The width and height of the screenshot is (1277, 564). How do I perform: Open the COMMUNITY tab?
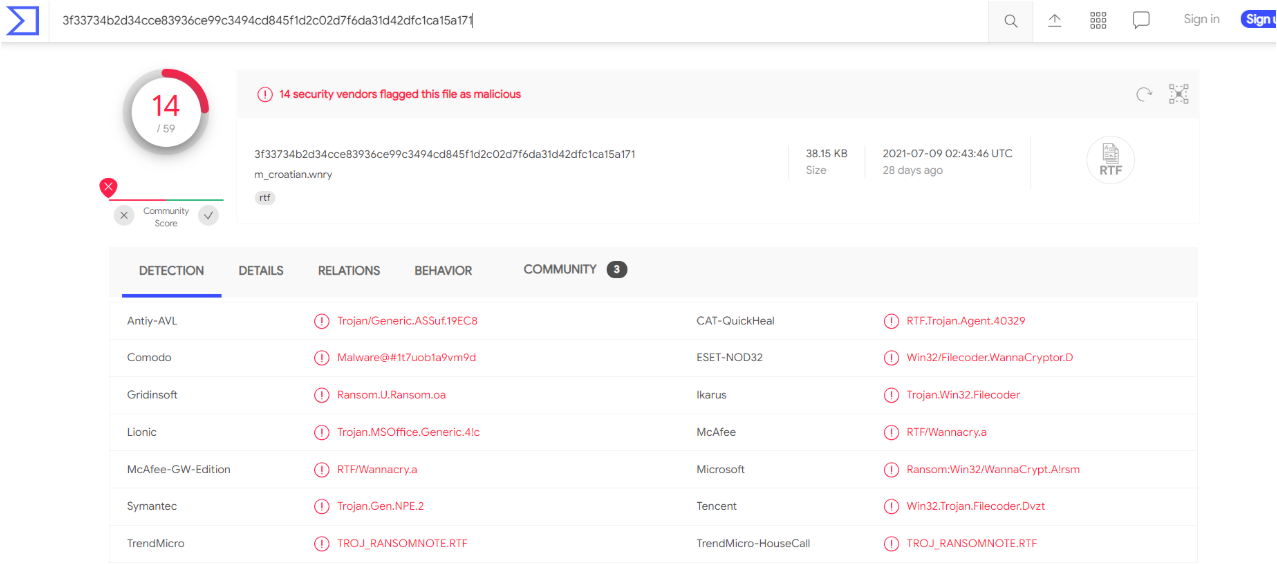coord(575,270)
